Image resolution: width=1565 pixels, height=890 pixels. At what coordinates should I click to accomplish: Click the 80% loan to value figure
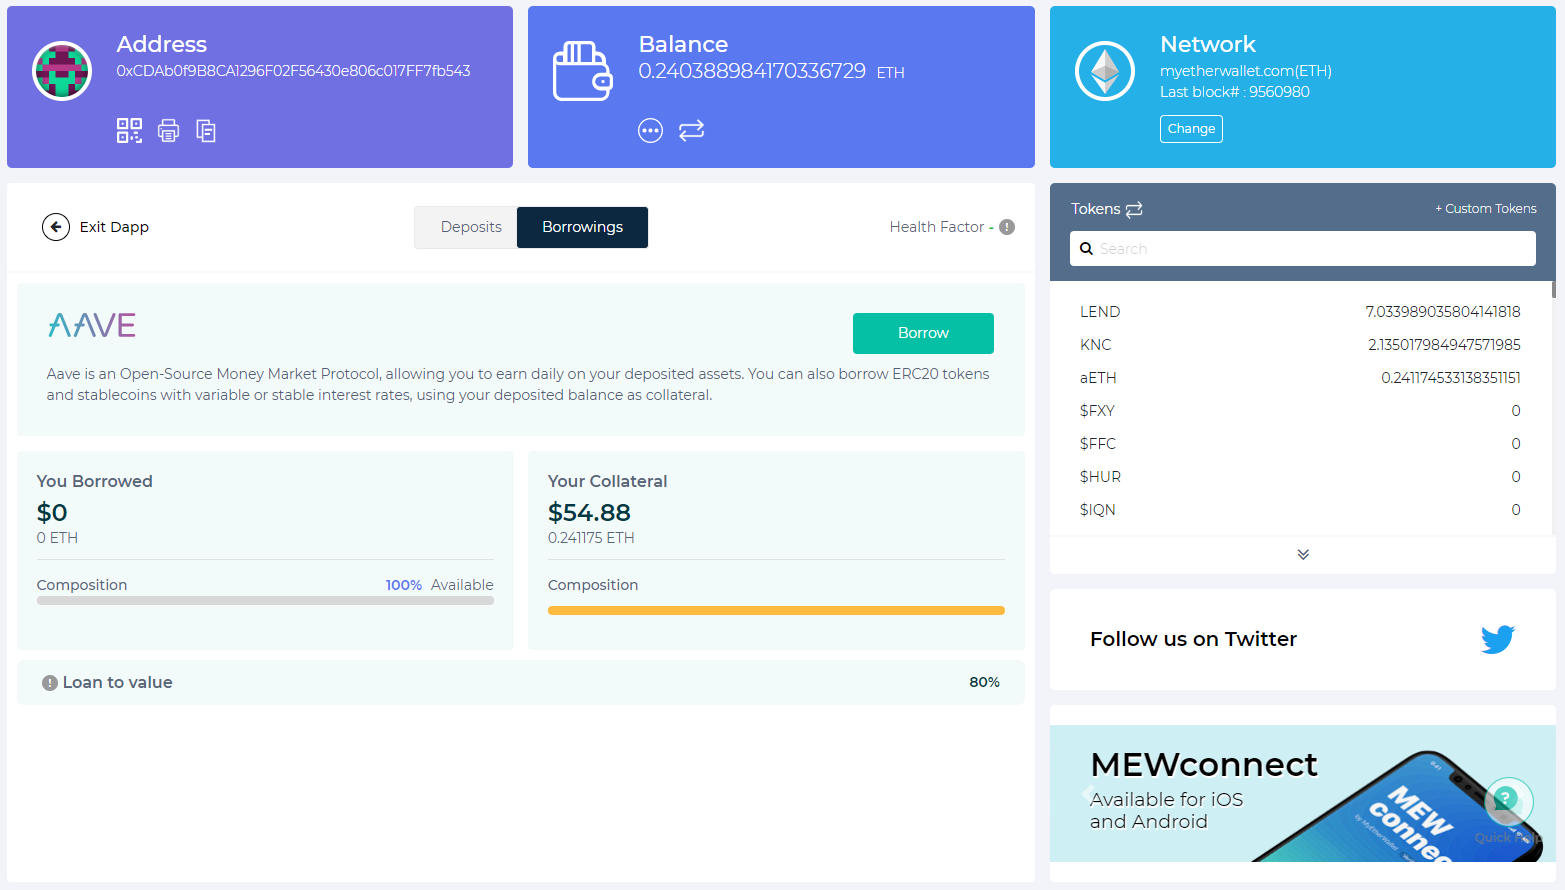[x=984, y=682]
